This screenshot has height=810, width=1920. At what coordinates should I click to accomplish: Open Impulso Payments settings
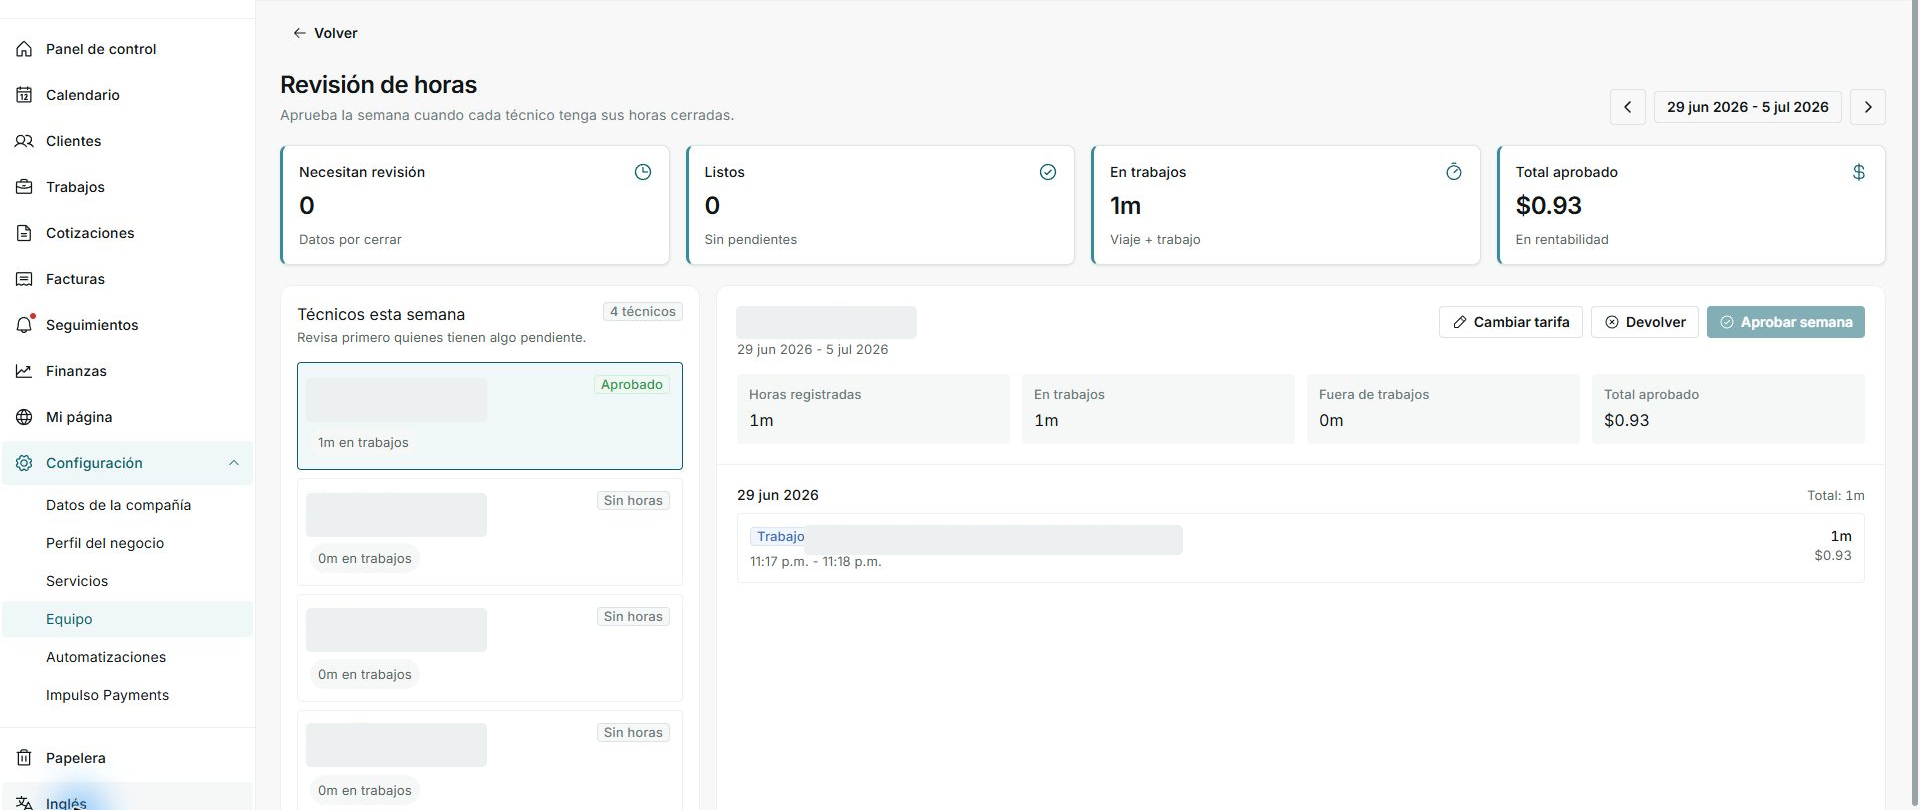pyautogui.click(x=107, y=695)
